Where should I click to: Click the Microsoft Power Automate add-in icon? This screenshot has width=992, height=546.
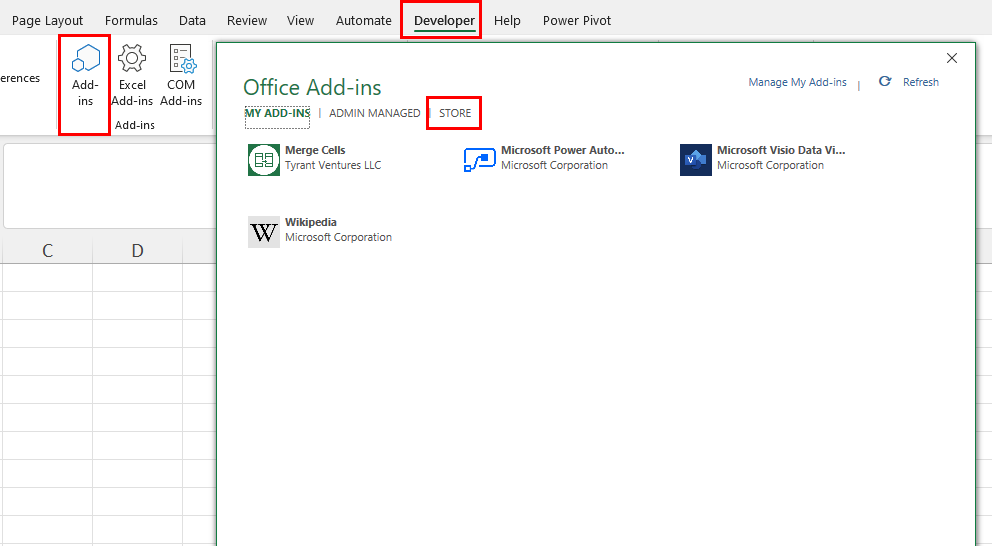(x=480, y=159)
